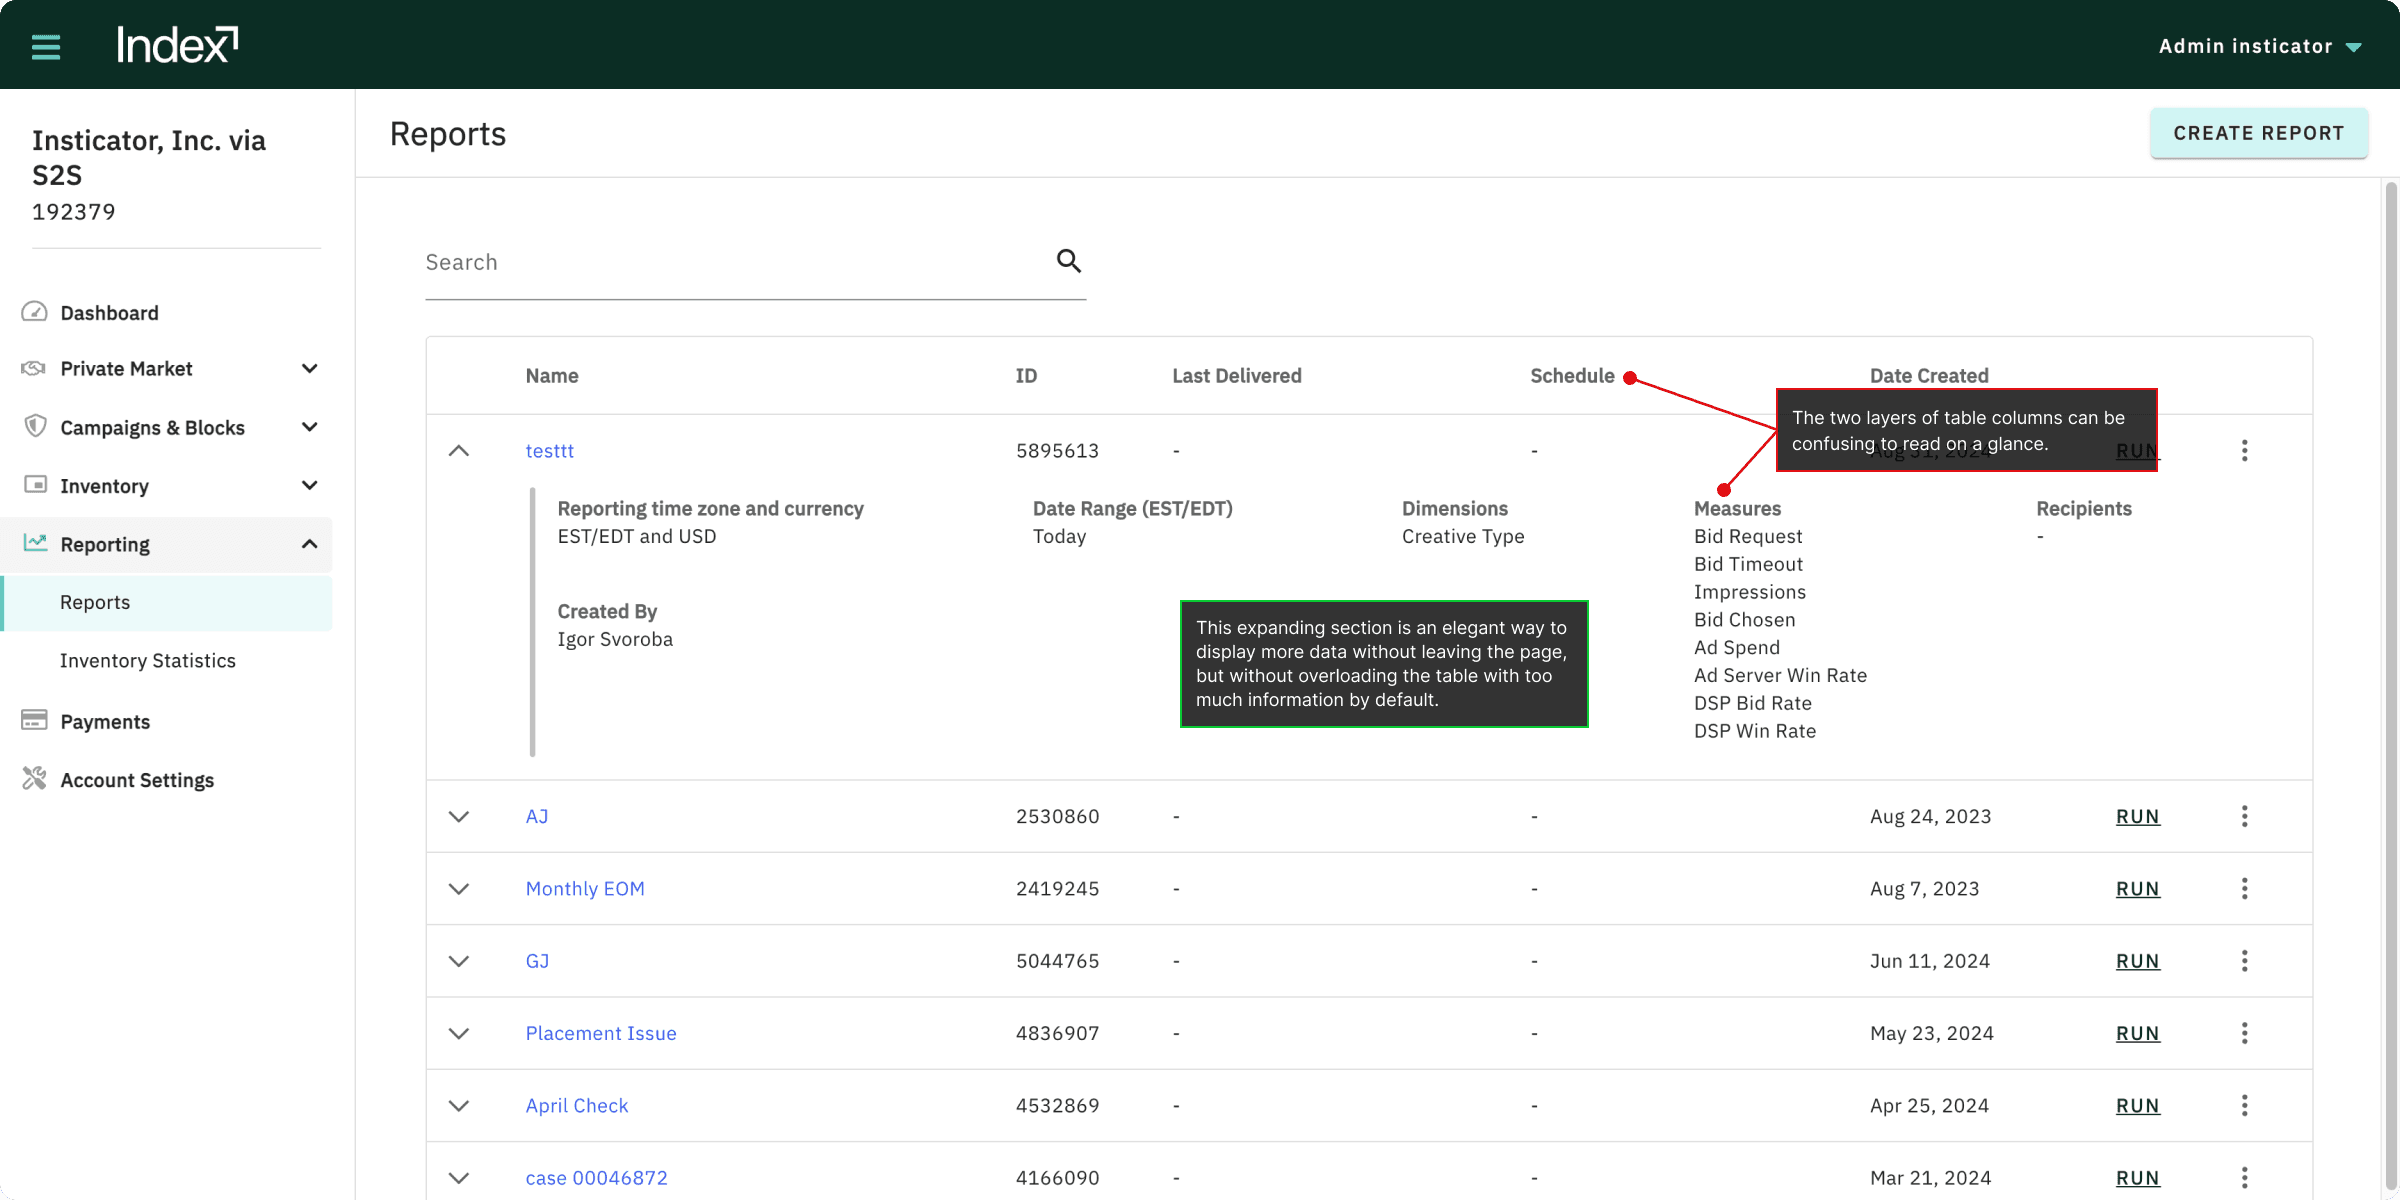Open the testtt report link
The width and height of the screenshot is (2400, 1200).
550,451
